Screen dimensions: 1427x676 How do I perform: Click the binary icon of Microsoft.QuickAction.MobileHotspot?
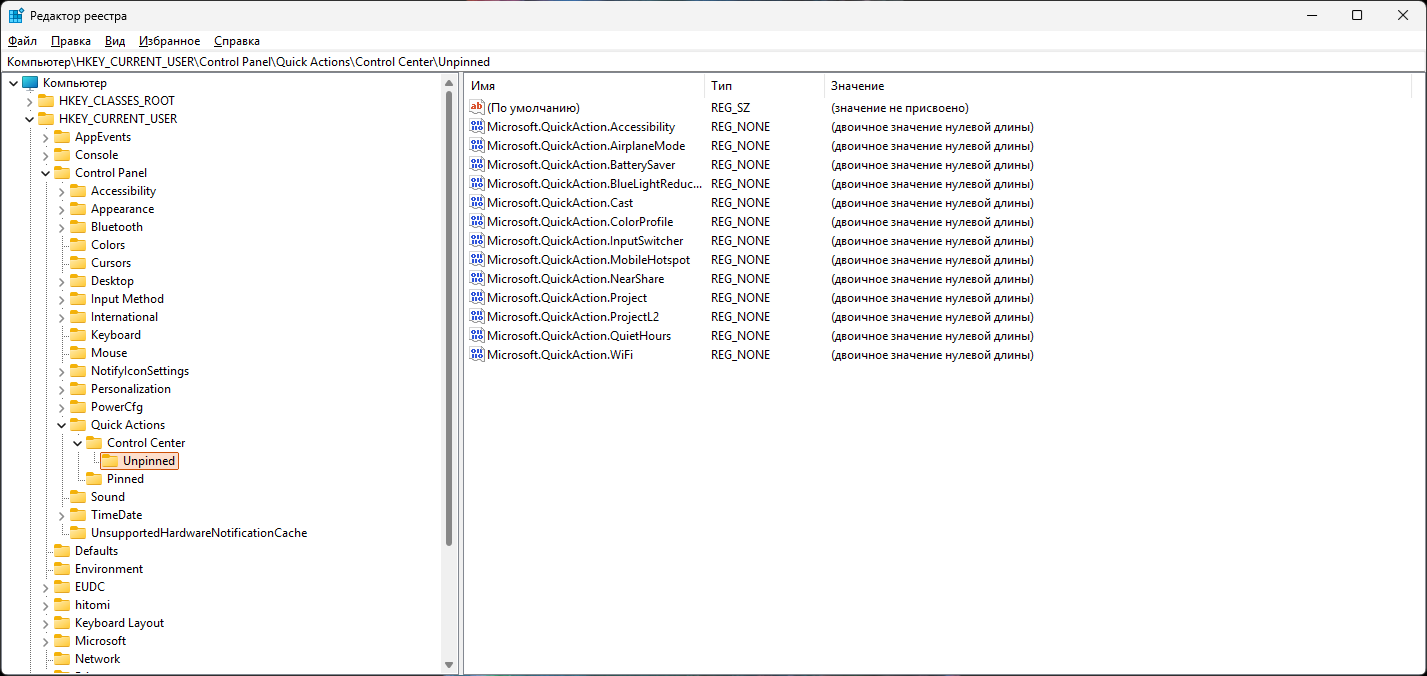click(x=477, y=260)
